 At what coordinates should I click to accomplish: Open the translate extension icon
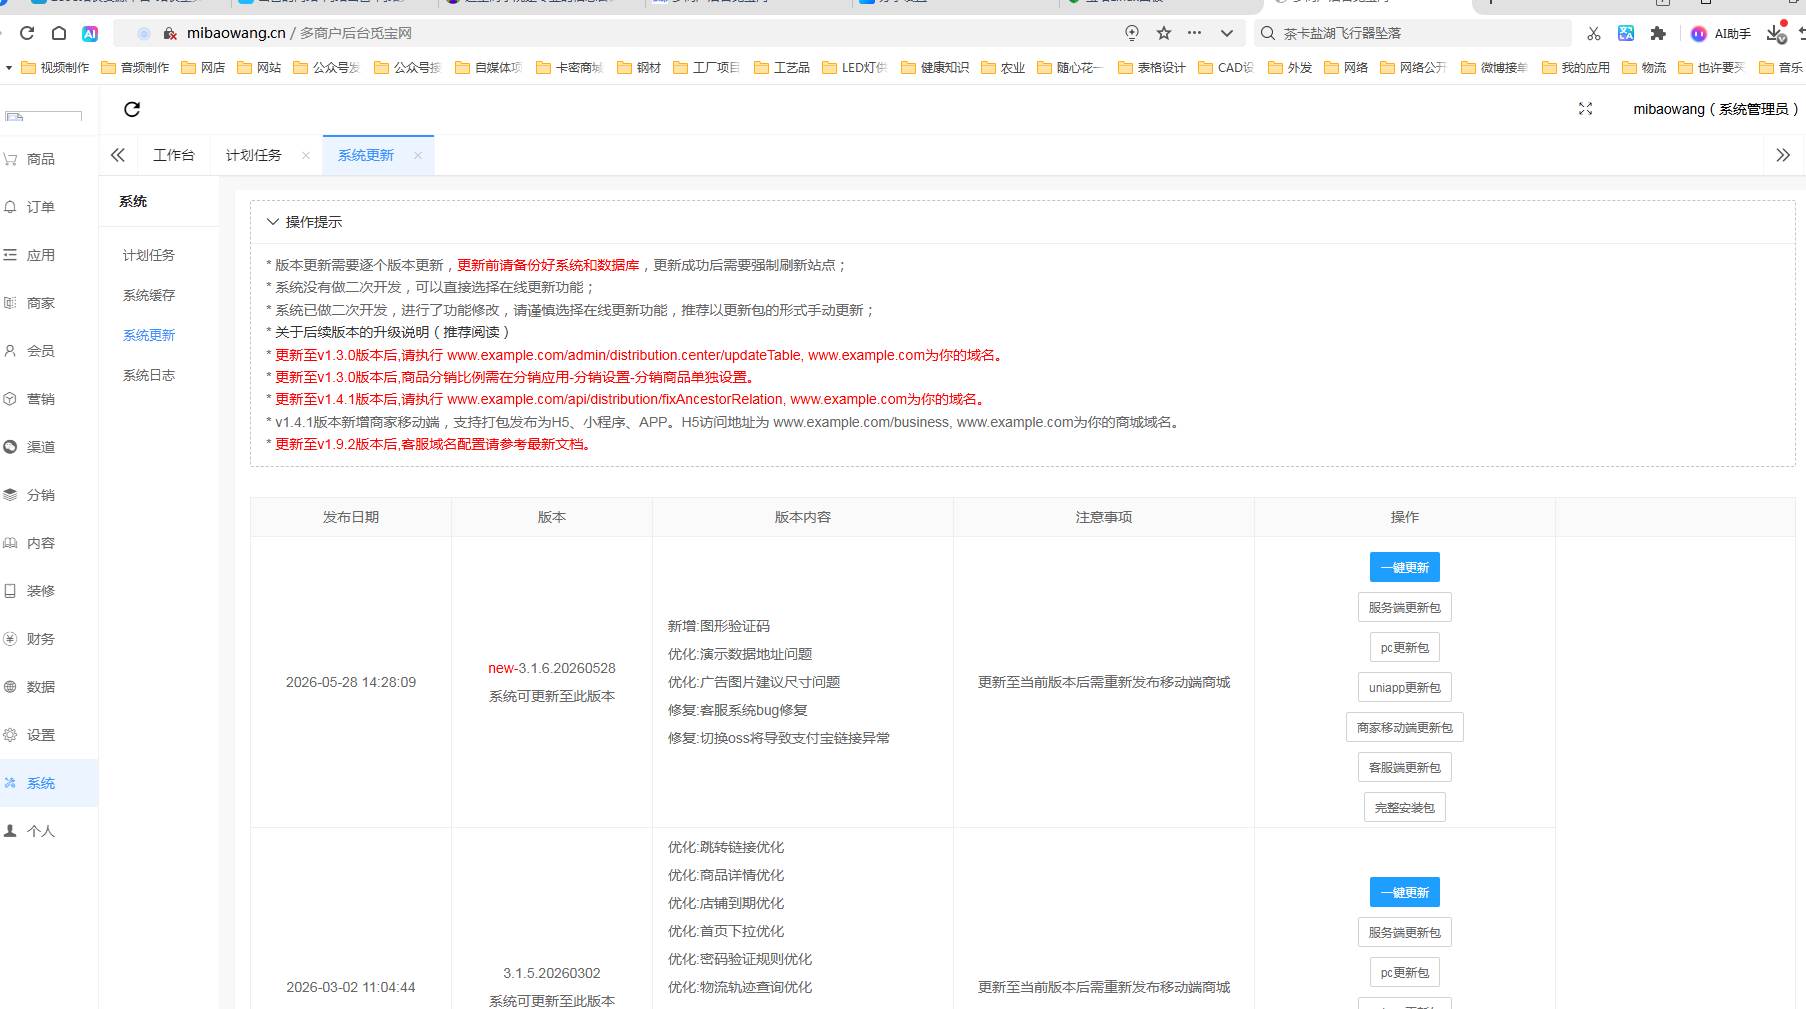pos(1626,33)
